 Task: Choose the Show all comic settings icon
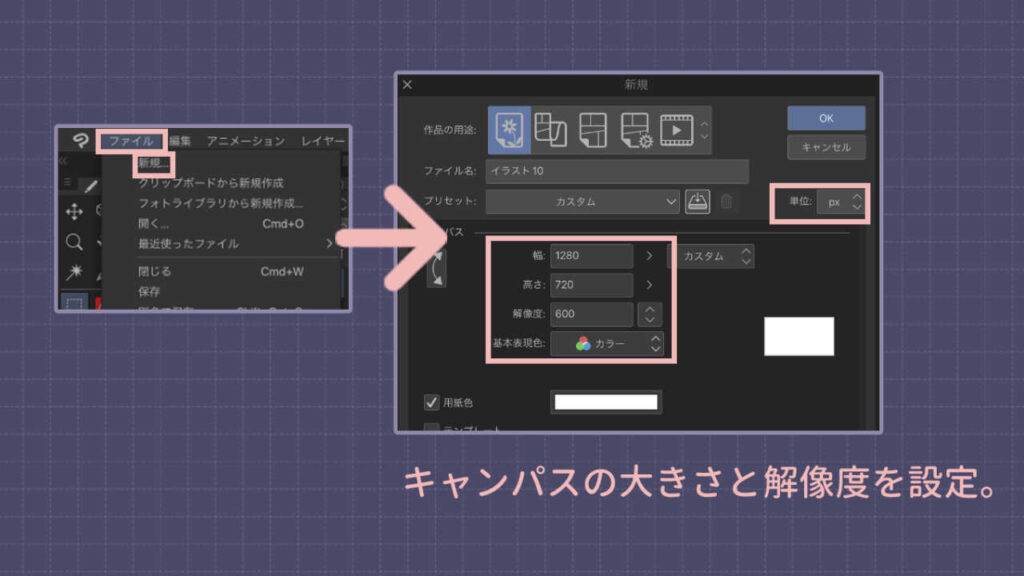pyautogui.click(x=635, y=130)
